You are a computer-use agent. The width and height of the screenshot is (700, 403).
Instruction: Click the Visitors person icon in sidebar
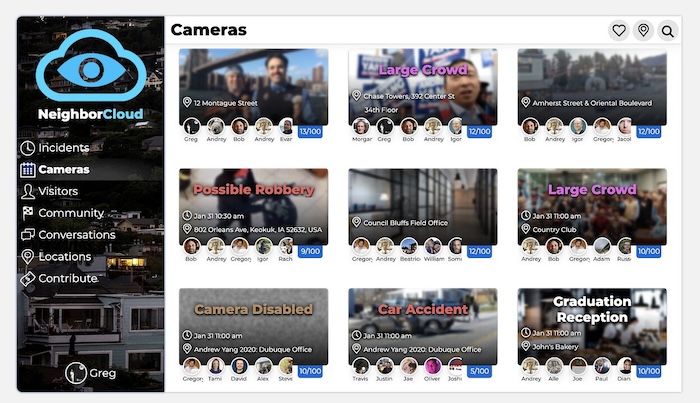[28, 191]
